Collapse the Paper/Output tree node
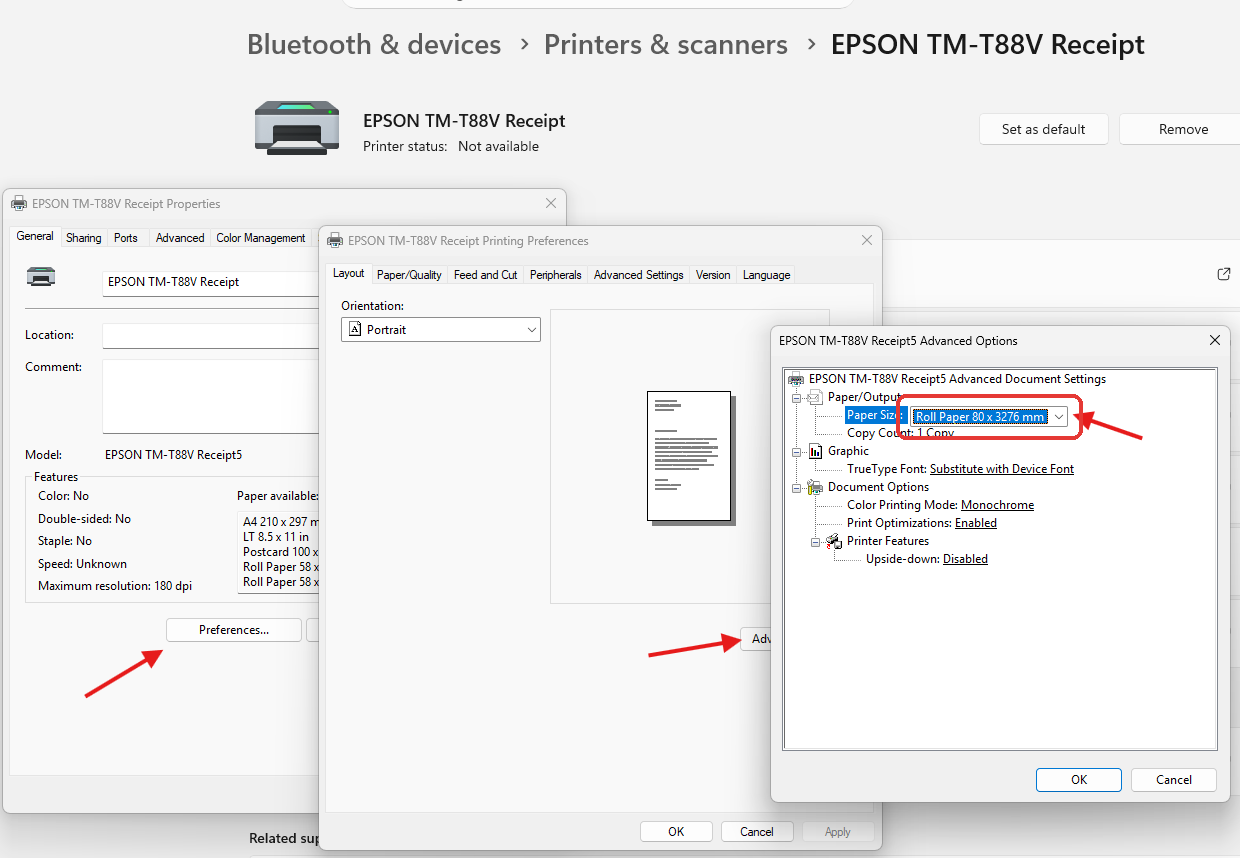 click(x=797, y=398)
